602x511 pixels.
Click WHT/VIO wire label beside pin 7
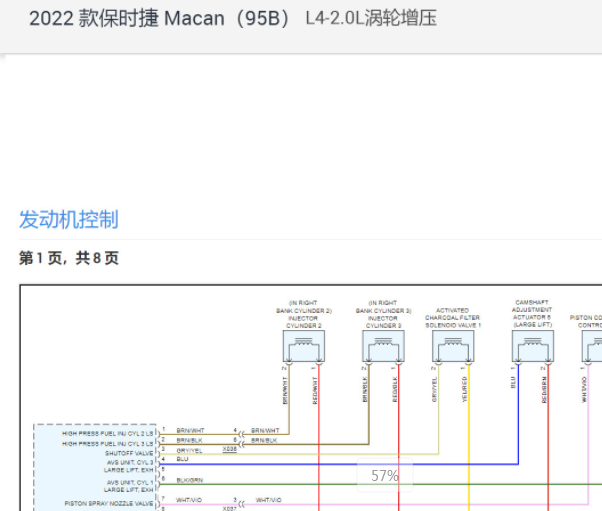click(189, 500)
